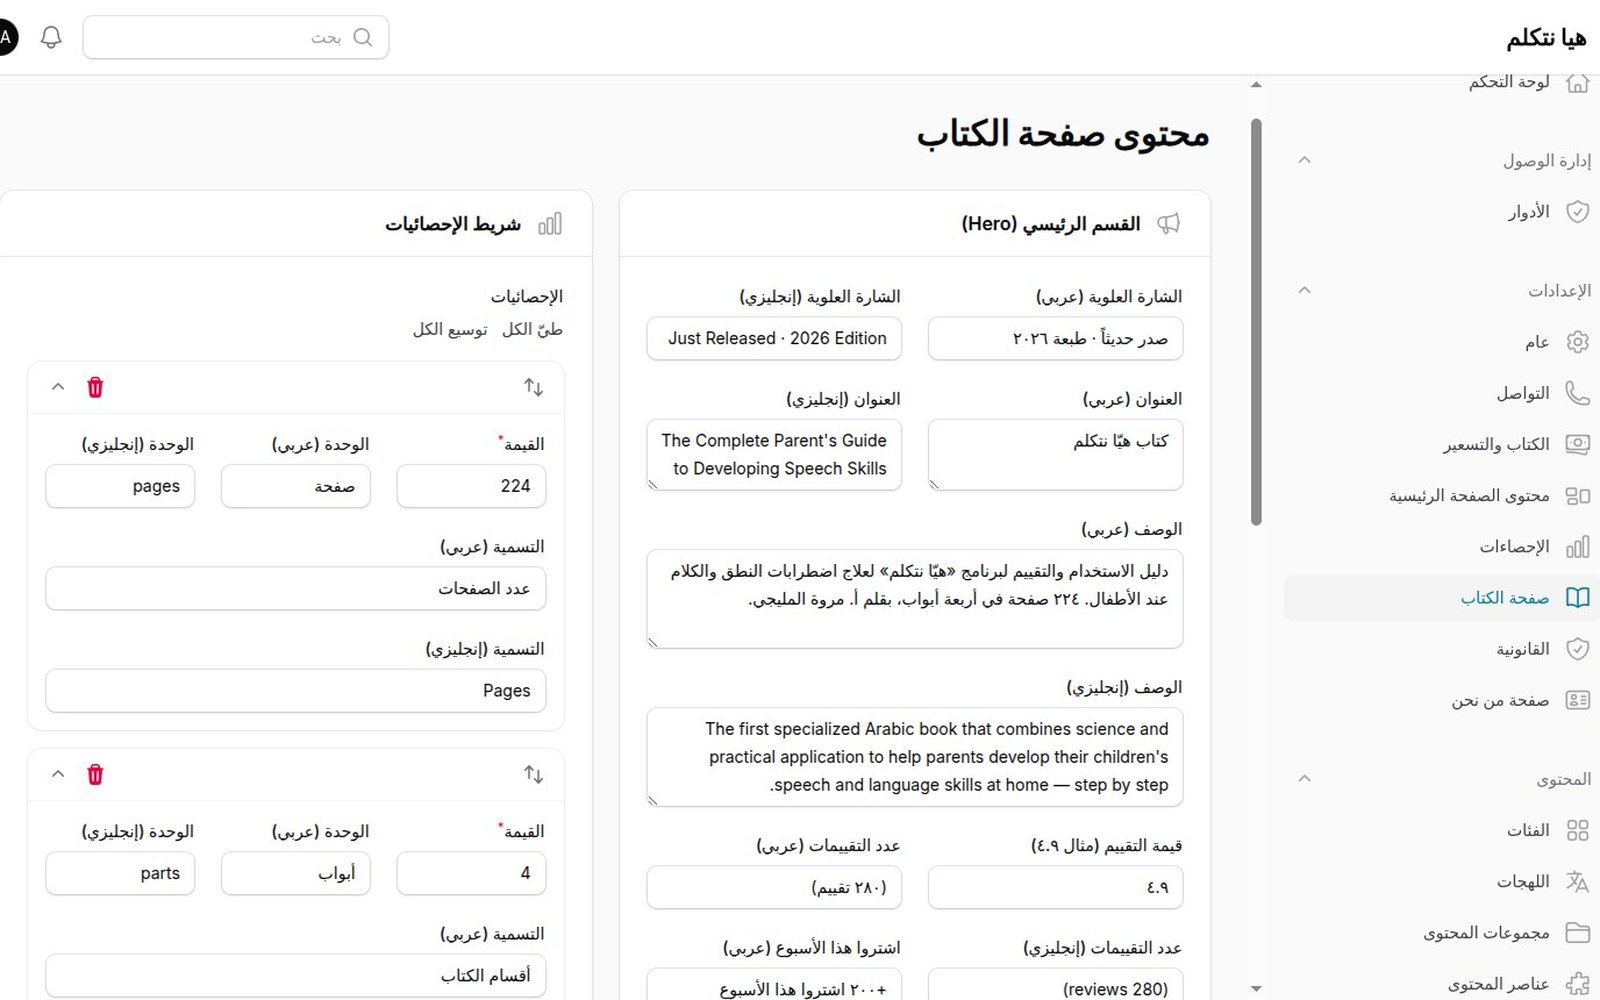Click the sidebar vertical scrollbar thumb

tap(1256, 322)
